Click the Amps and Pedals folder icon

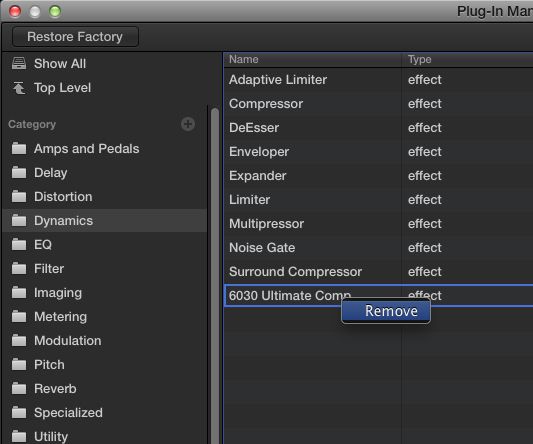pyautogui.click(x=19, y=149)
